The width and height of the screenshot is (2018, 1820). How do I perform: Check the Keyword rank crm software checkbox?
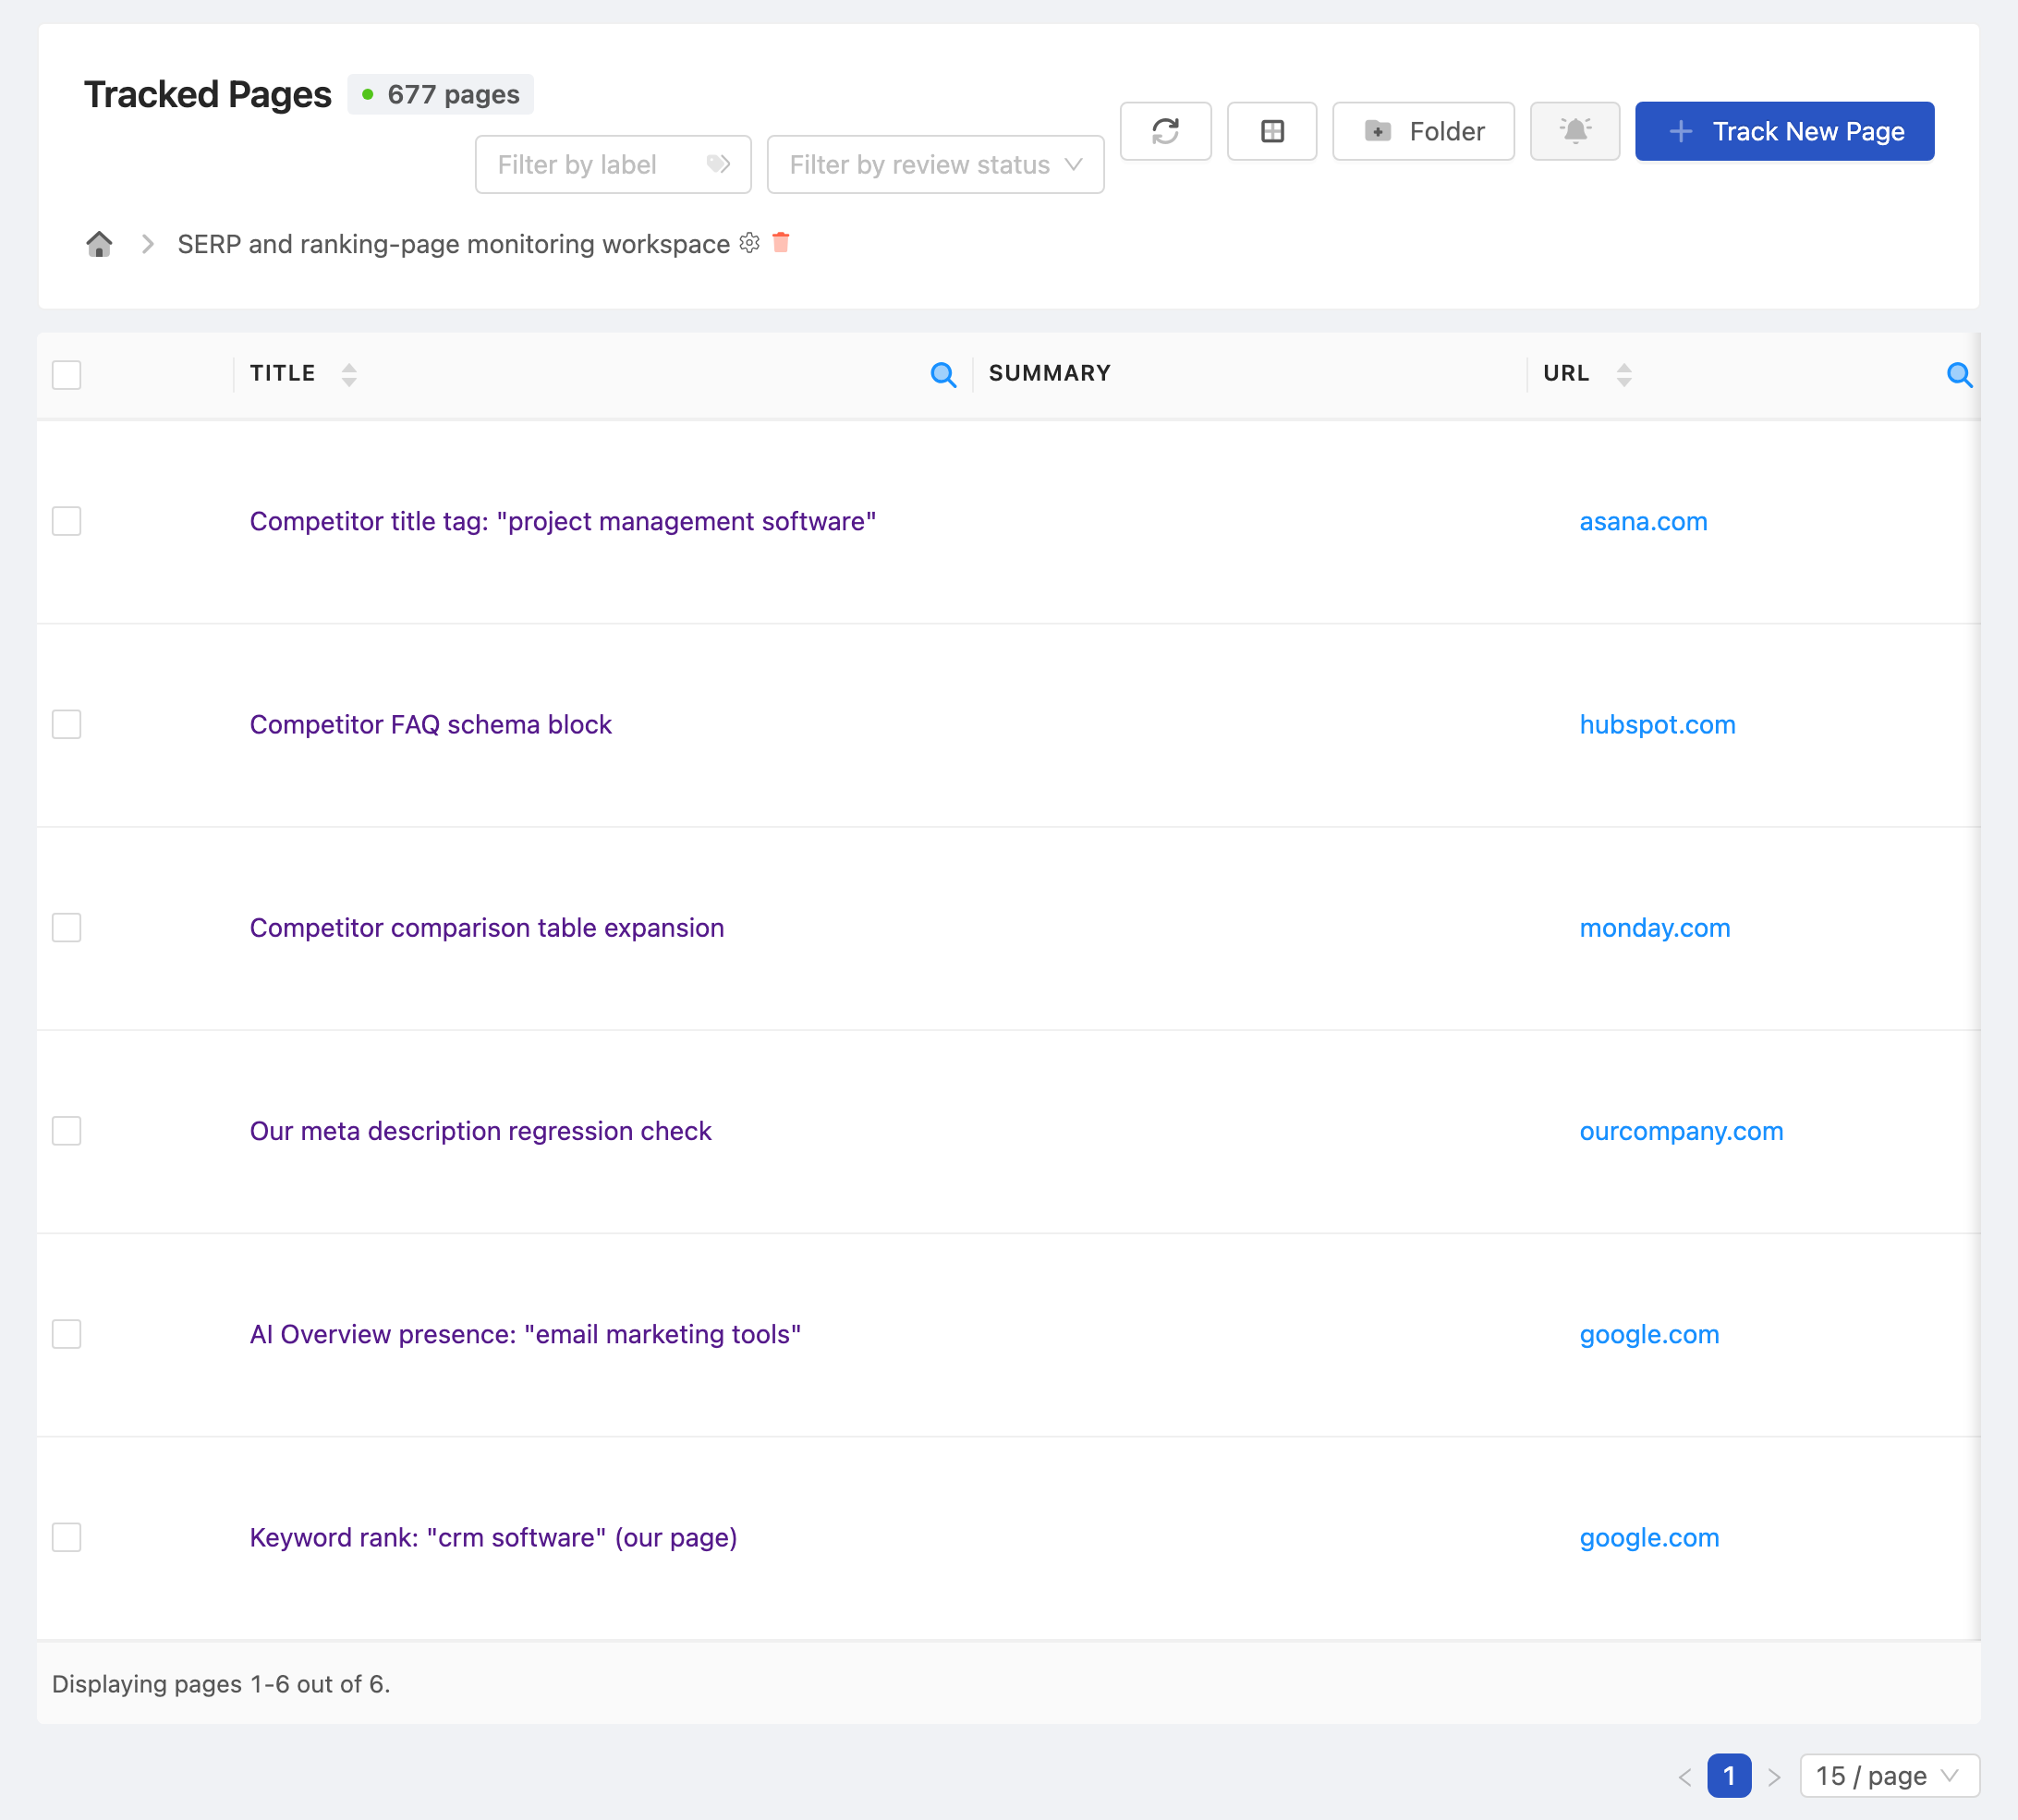click(x=67, y=1537)
